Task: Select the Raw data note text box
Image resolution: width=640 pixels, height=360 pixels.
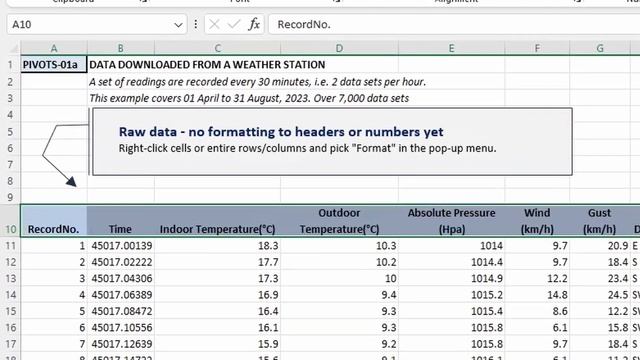Action: coord(332,142)
